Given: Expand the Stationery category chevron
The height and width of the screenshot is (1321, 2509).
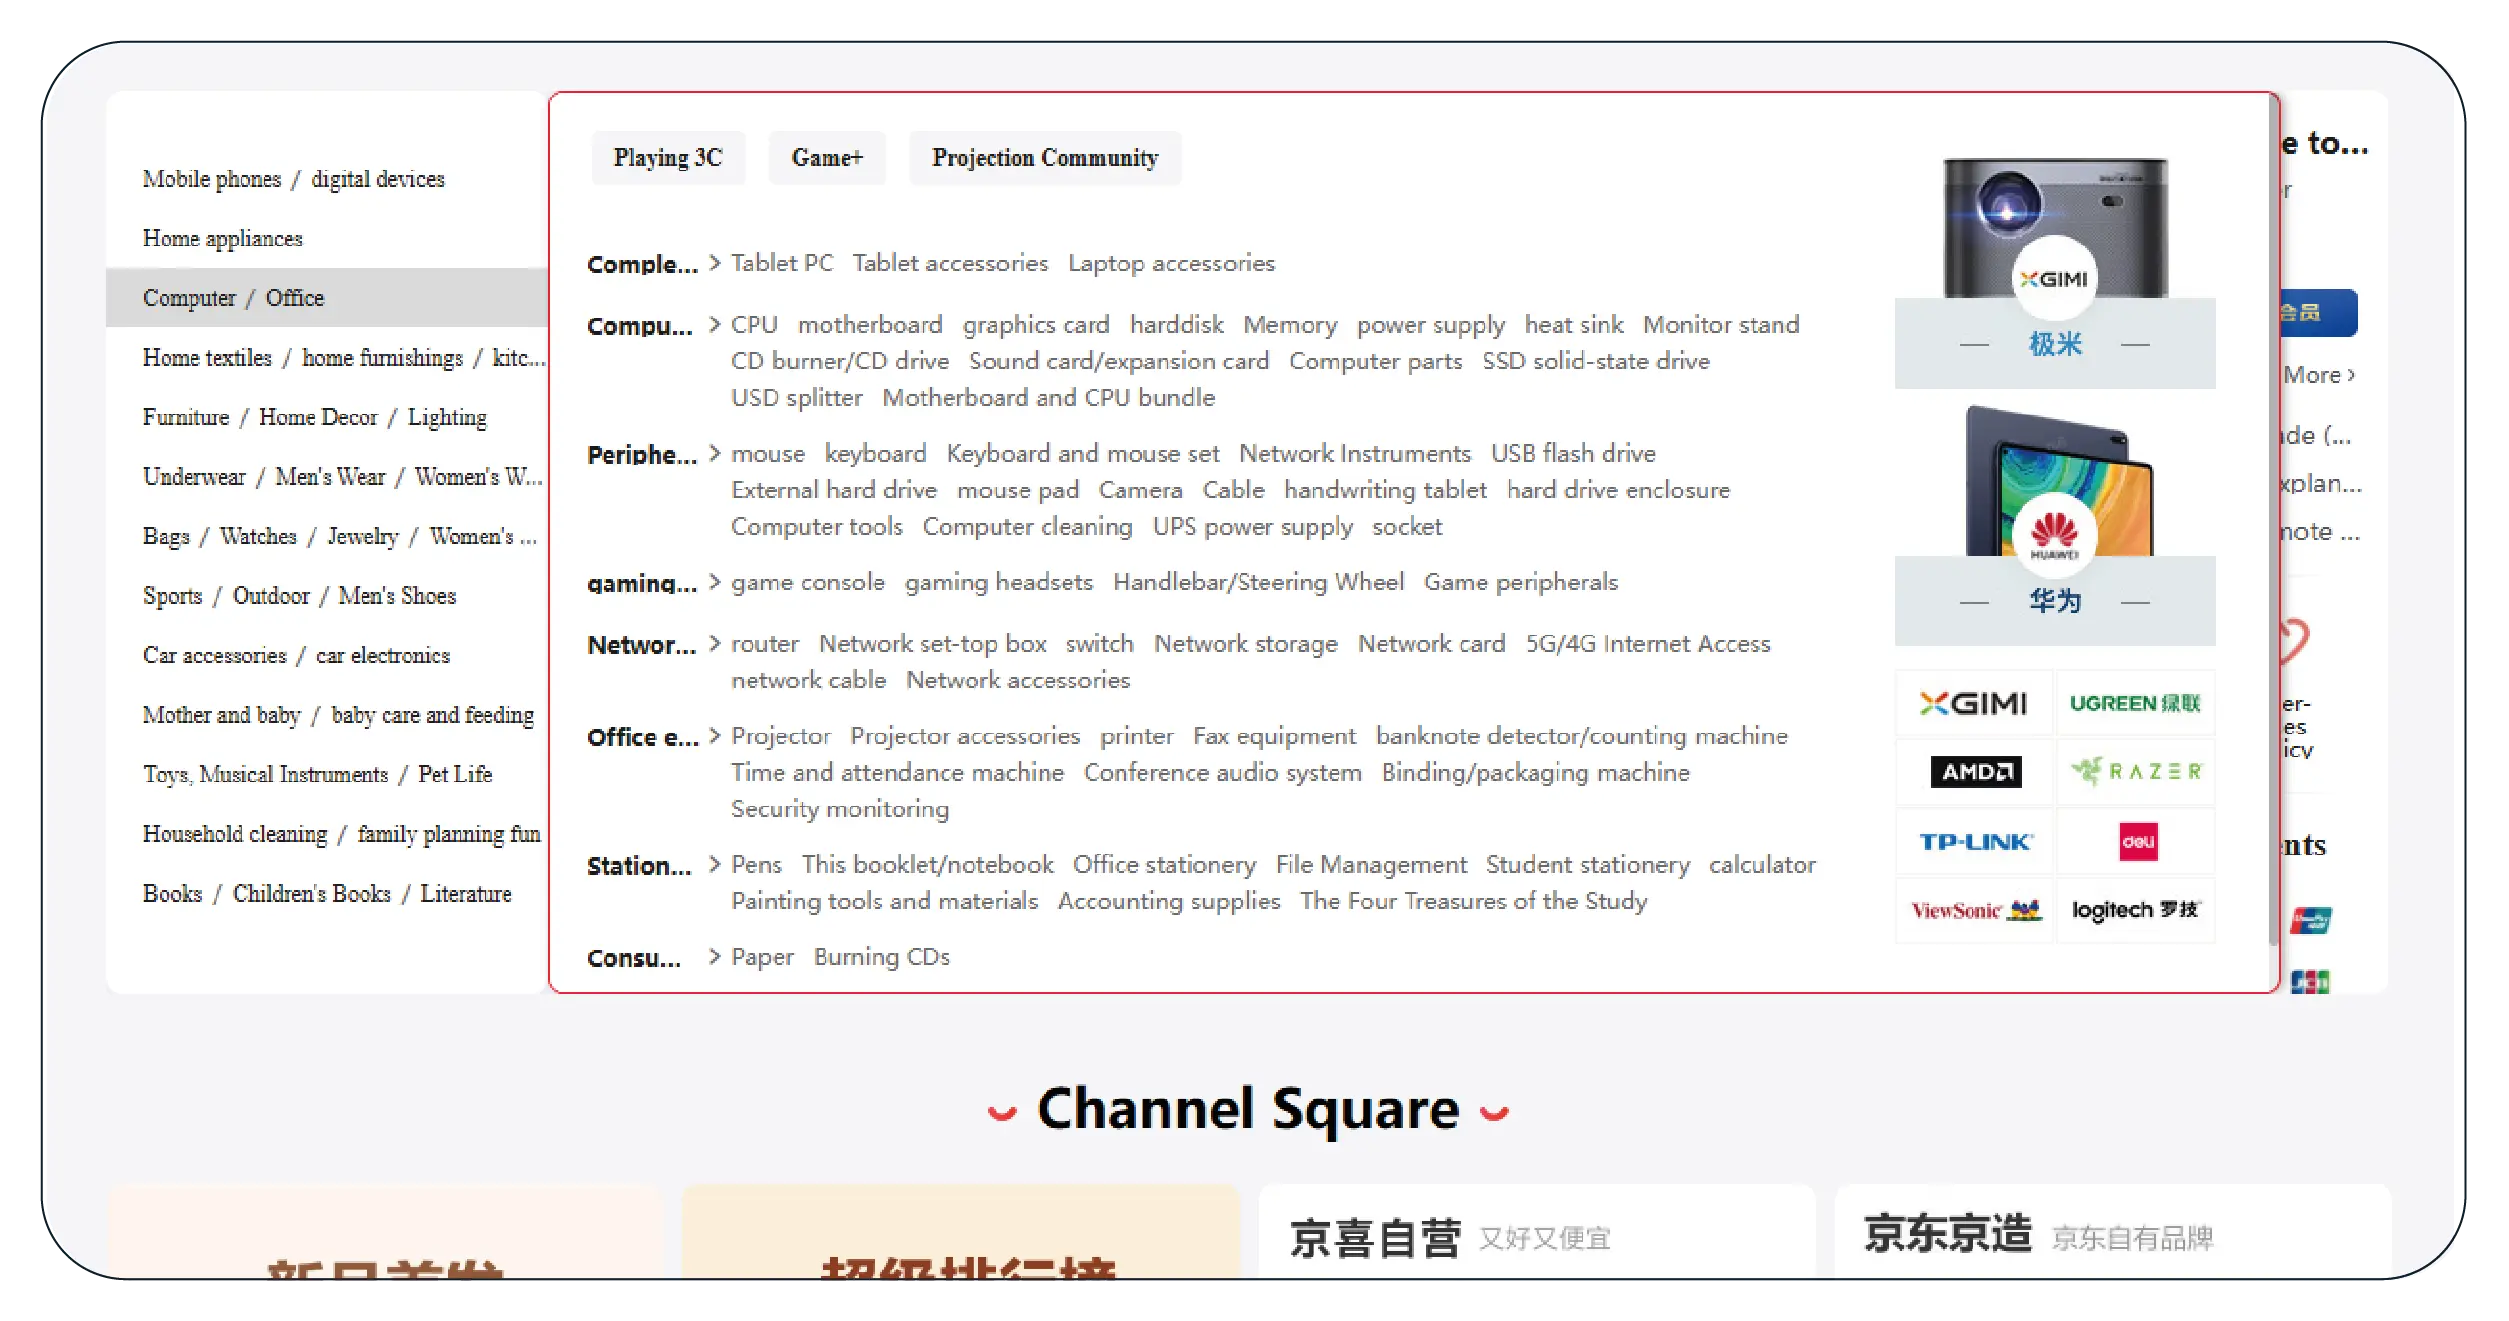Looking at the screenshot, I should pyautogui.click(x=714, y=864).
